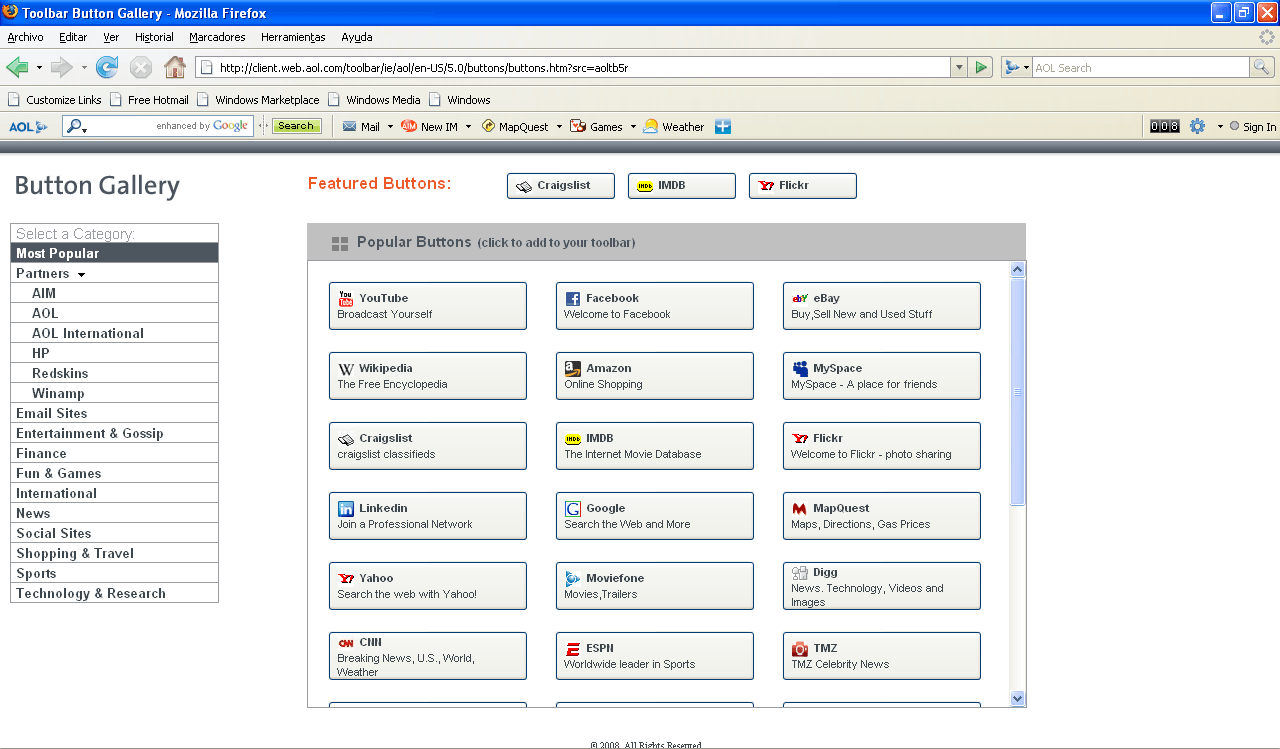Expand the Mail dropdown arrow
This screenshot has width=1280, height=749.
(392, 126)
